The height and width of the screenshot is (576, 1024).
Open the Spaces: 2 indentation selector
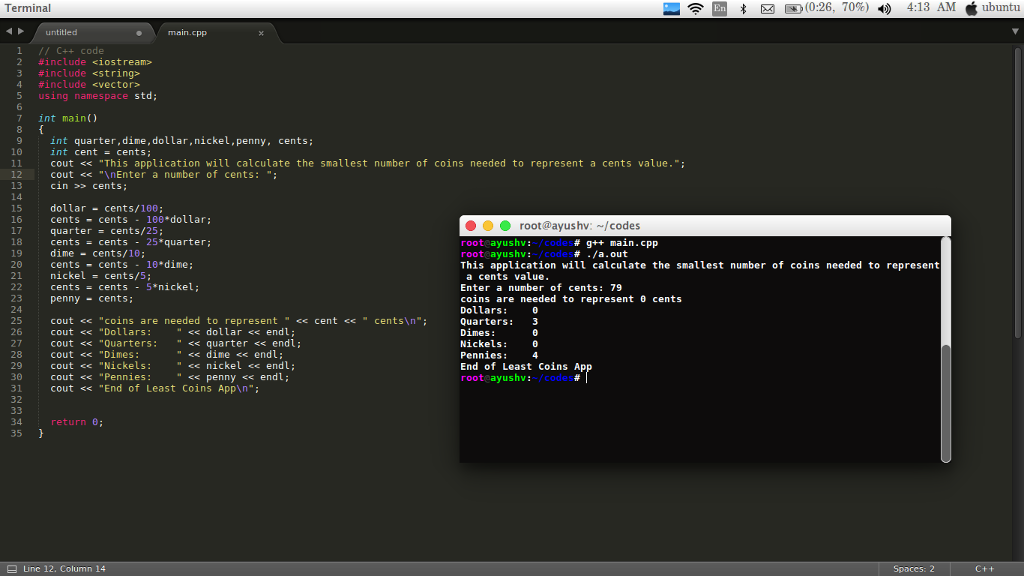[914, 569]
